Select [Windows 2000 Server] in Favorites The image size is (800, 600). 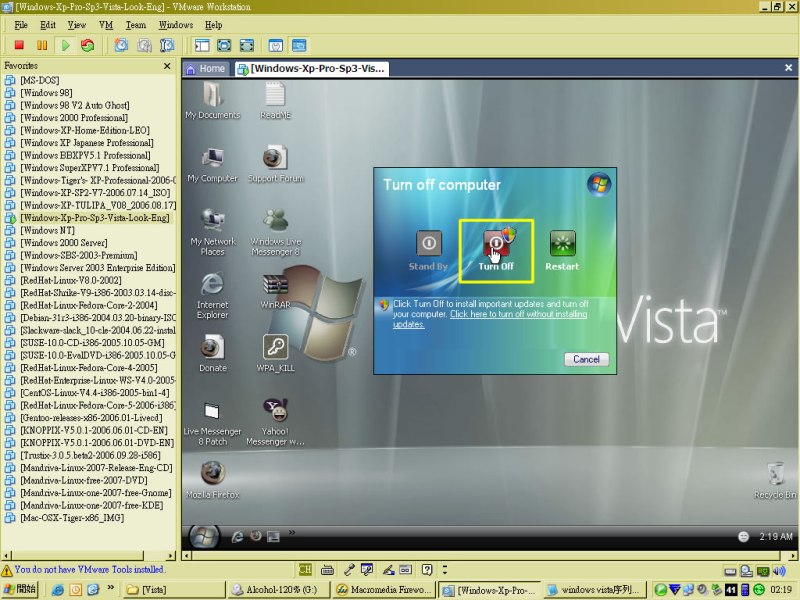[64, 243]
